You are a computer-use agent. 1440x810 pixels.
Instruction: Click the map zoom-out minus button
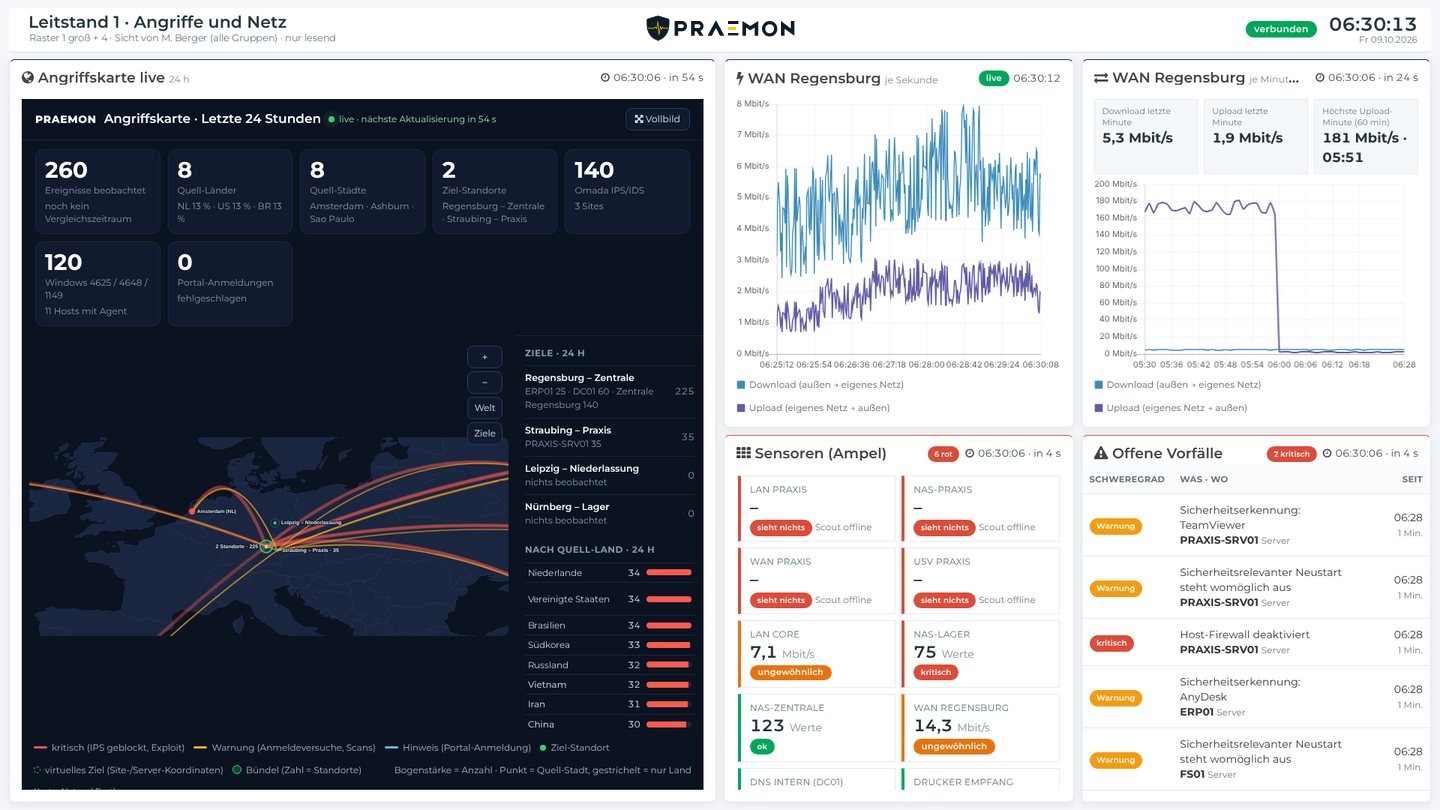coord(485,382)
